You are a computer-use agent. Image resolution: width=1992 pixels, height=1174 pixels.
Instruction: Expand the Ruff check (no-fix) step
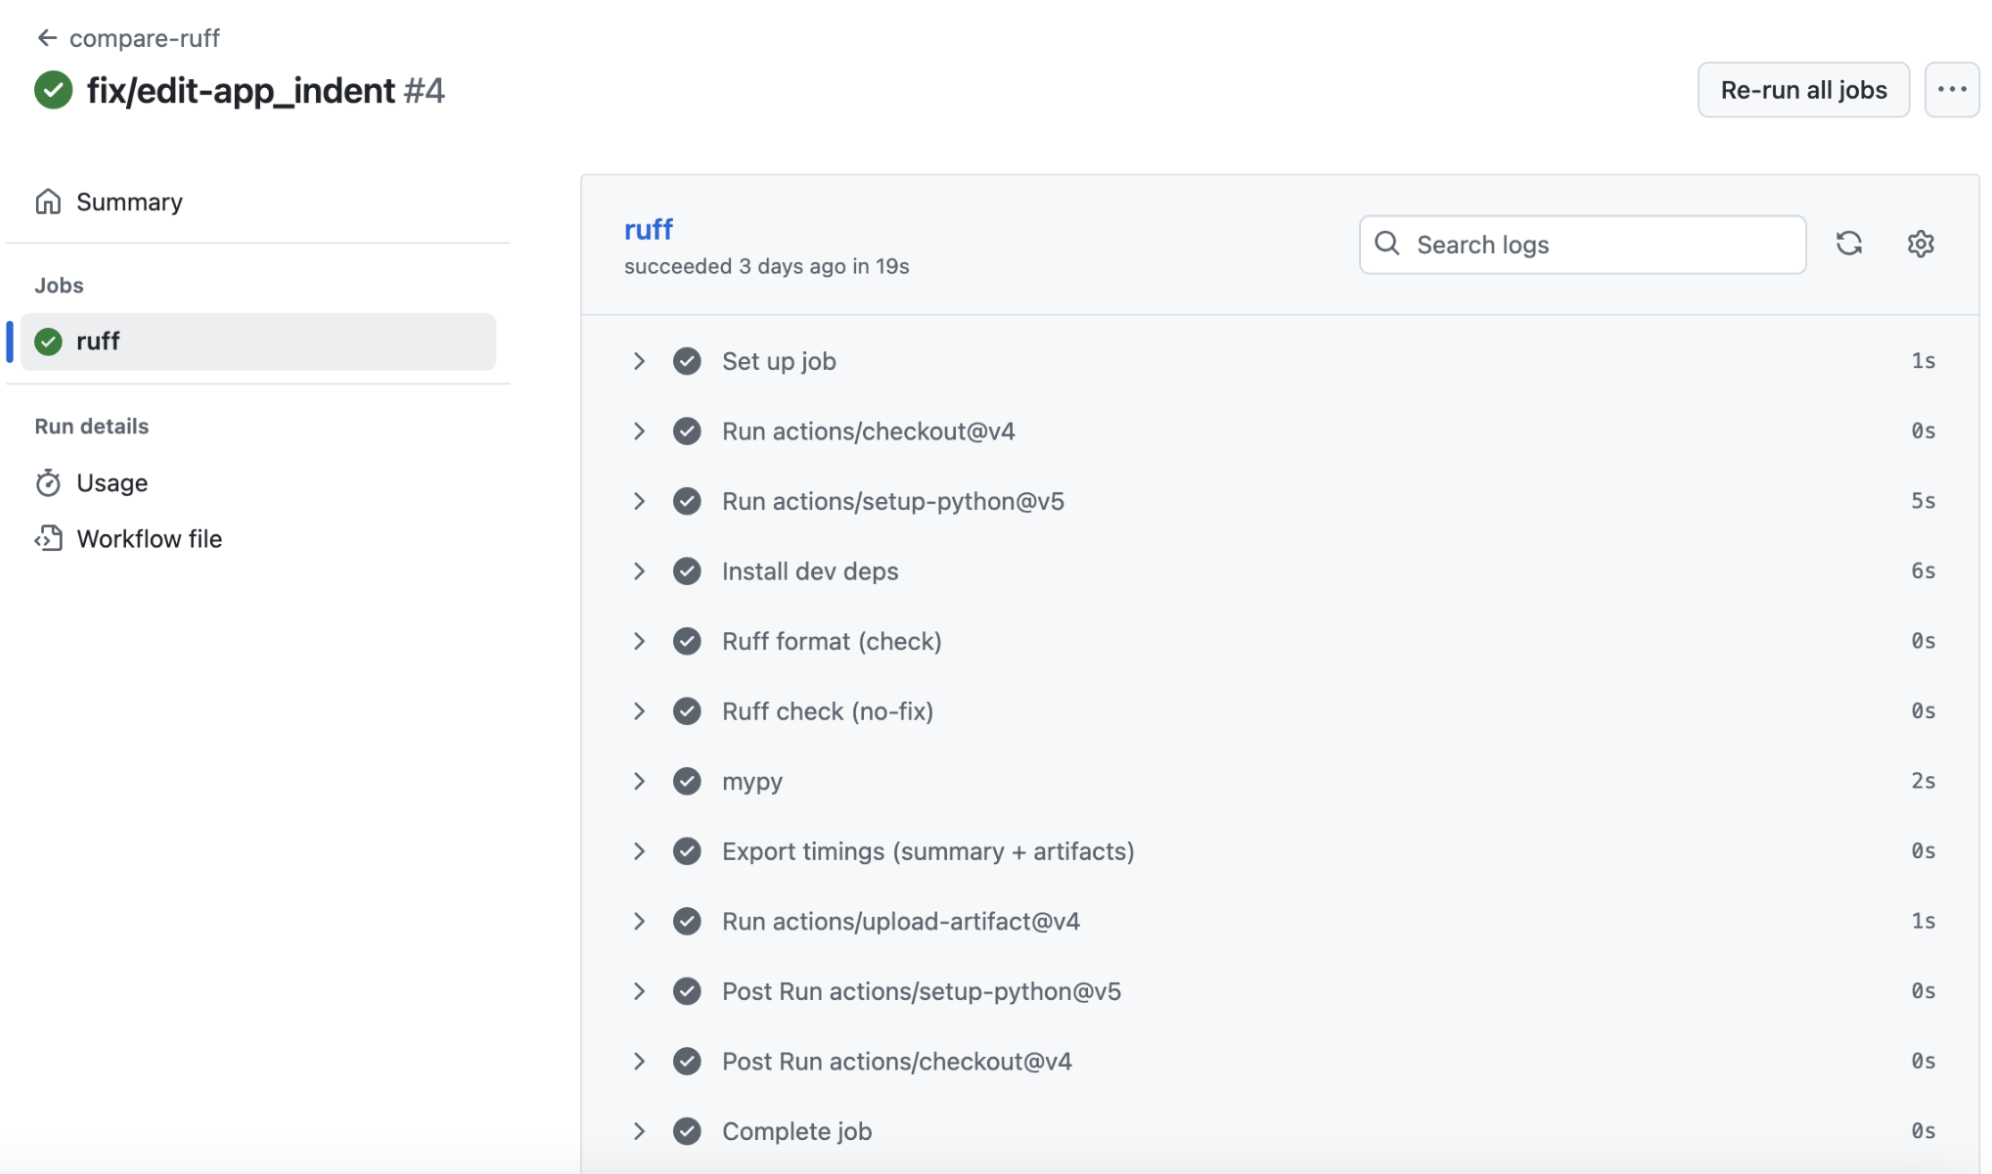639,711
